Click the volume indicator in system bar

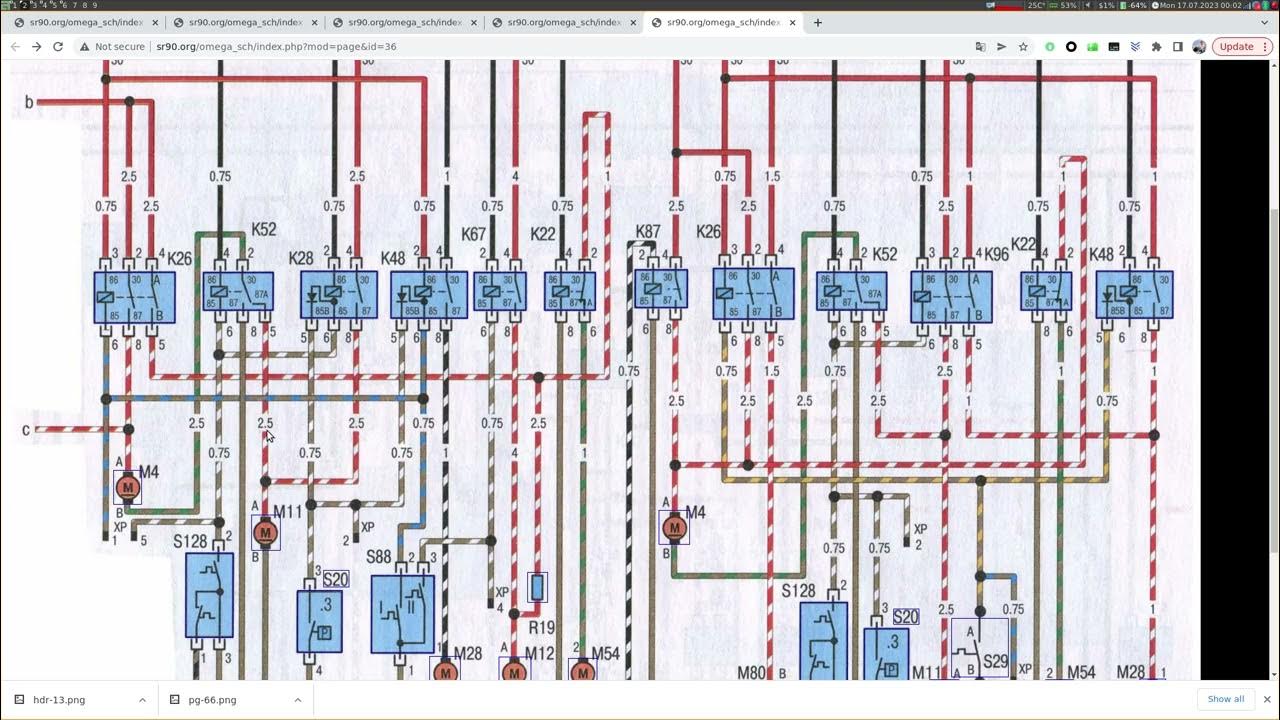(1100, 5)
